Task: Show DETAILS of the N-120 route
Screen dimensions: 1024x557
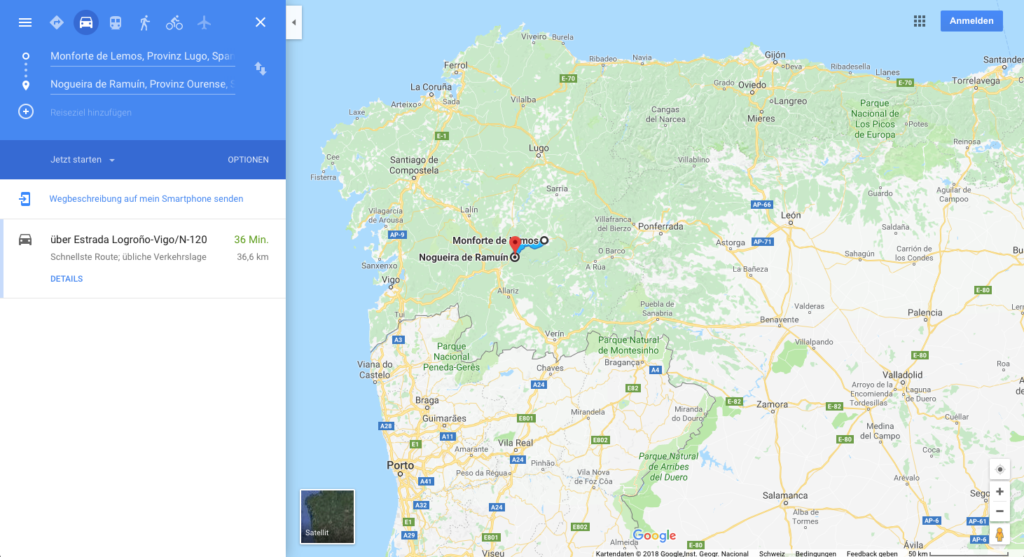Action: pyautogui.click(x=67, y=279)
